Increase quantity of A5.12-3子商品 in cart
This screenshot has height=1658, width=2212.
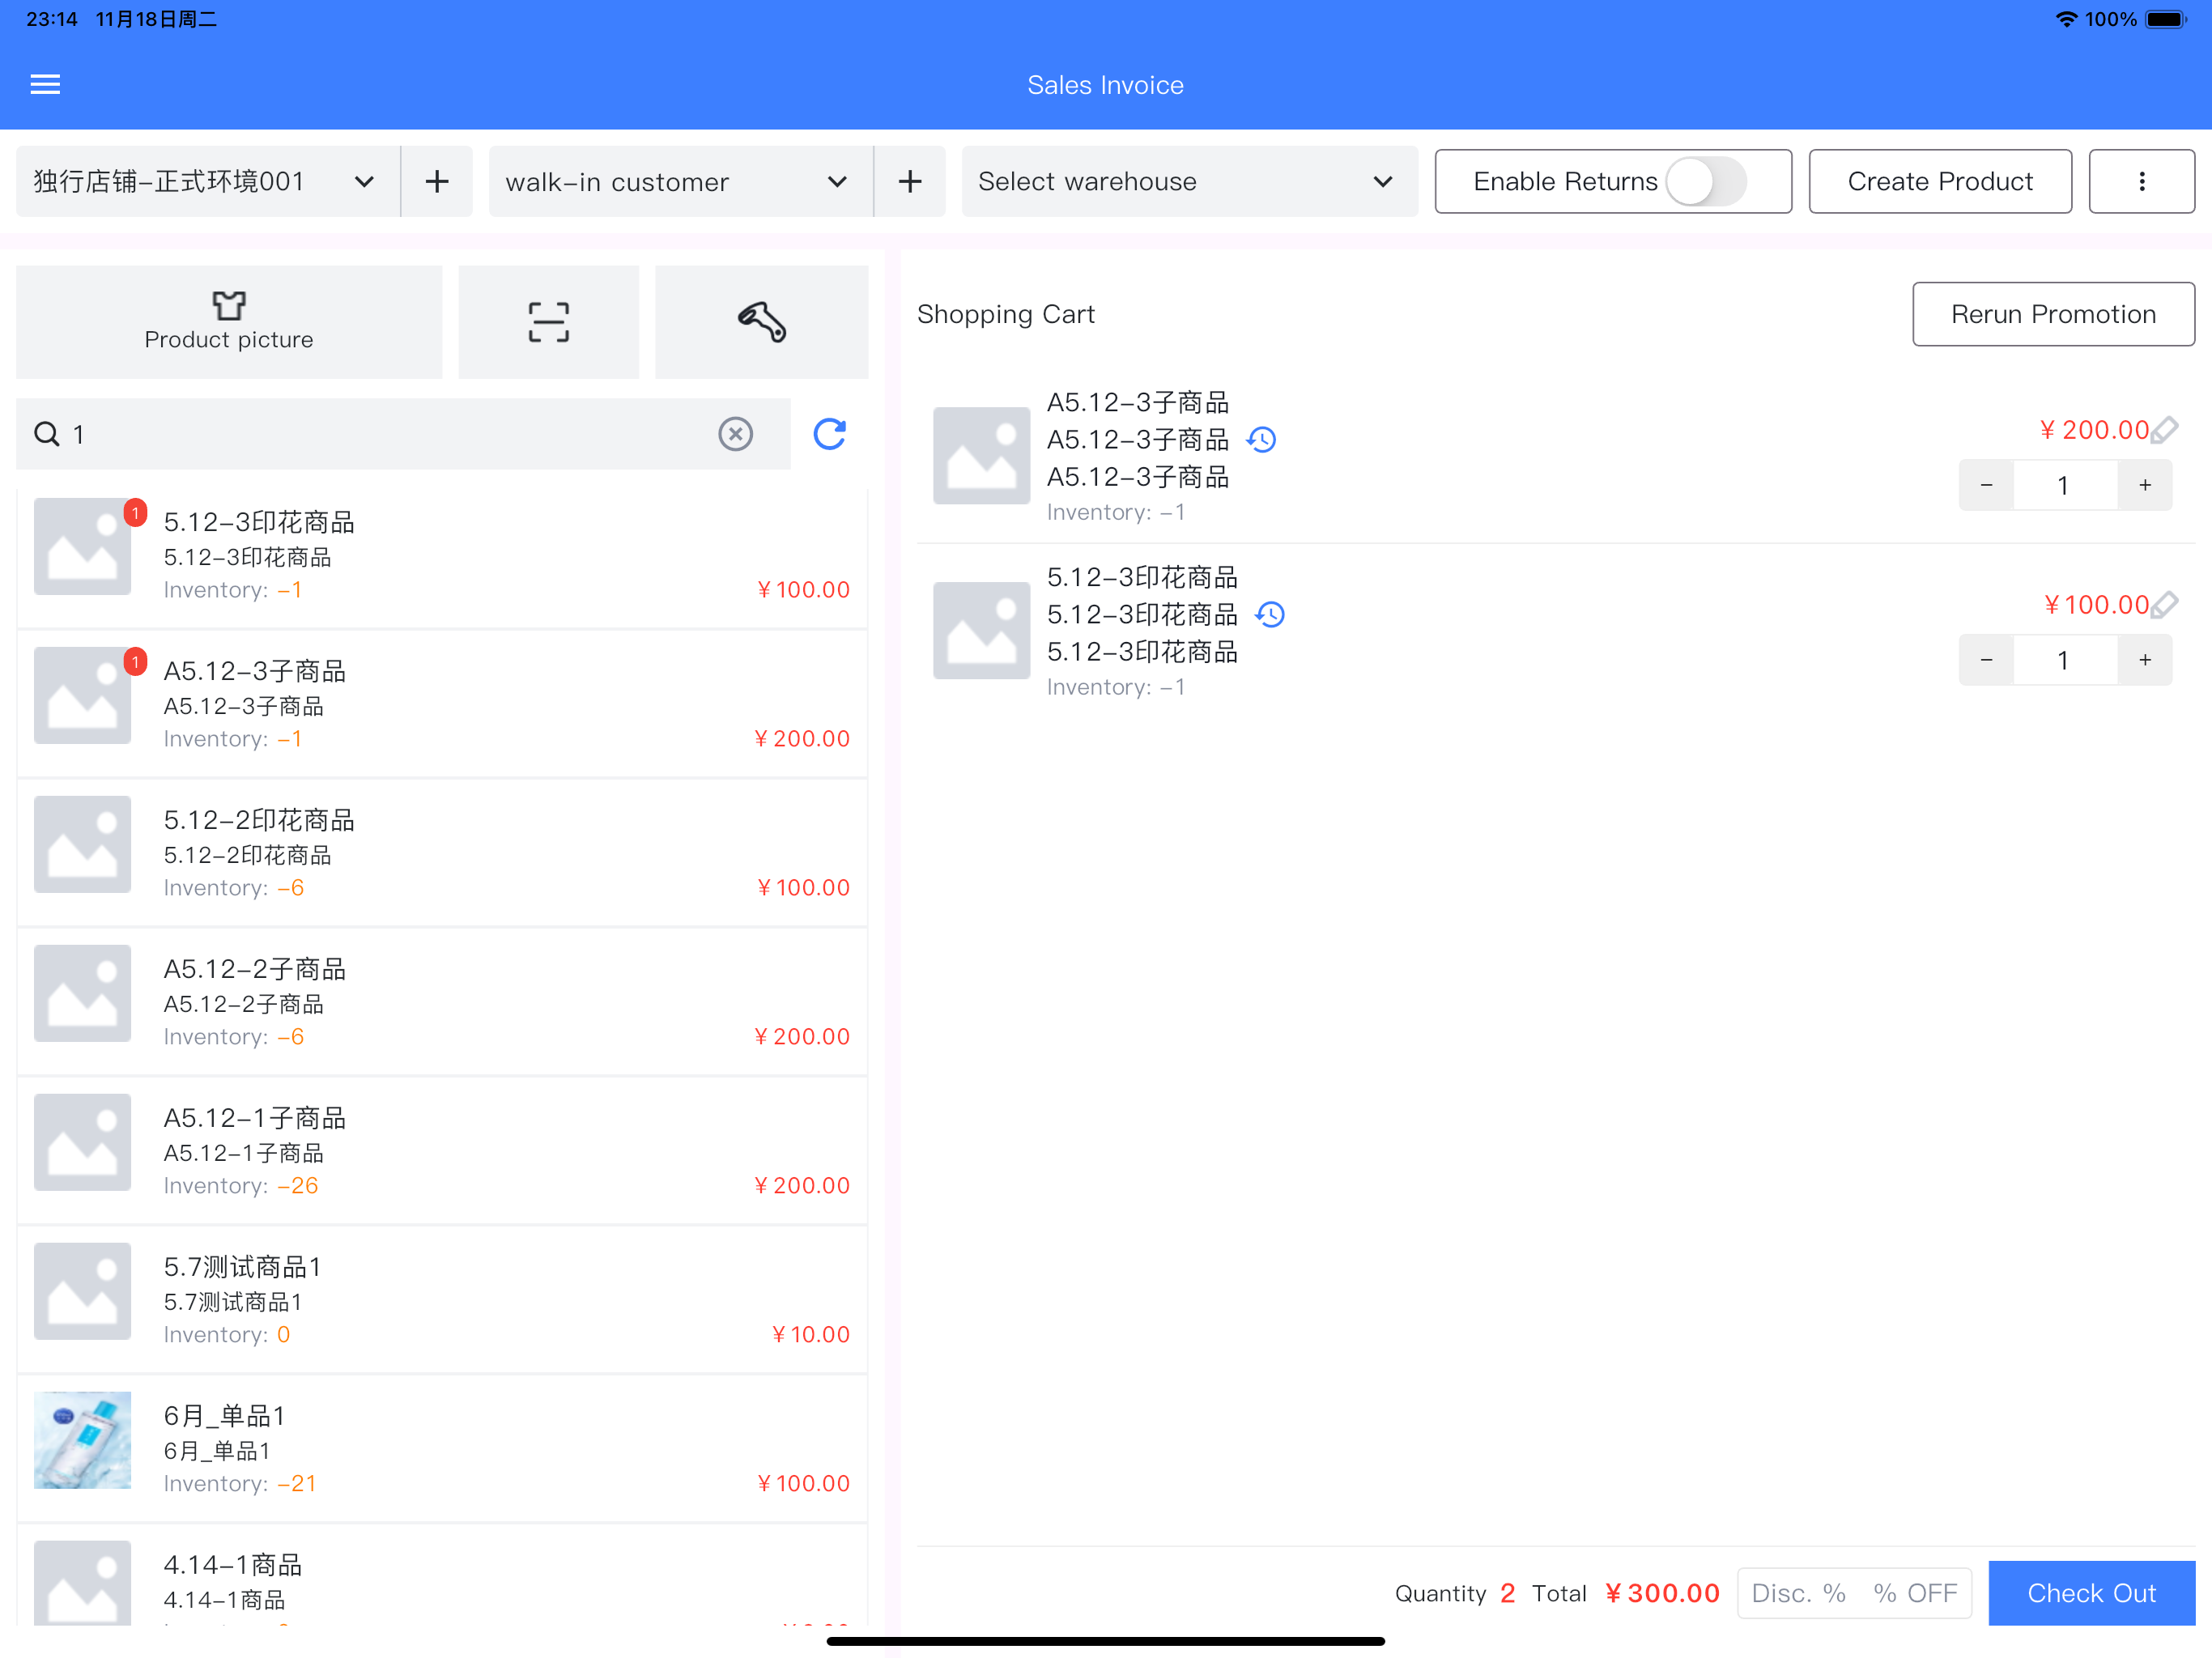(x=2145, y=486)
